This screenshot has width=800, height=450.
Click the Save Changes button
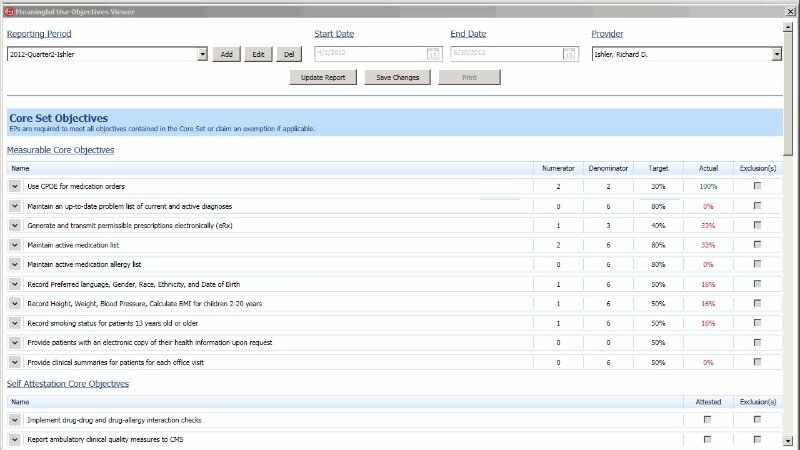(x=398, y=77)
